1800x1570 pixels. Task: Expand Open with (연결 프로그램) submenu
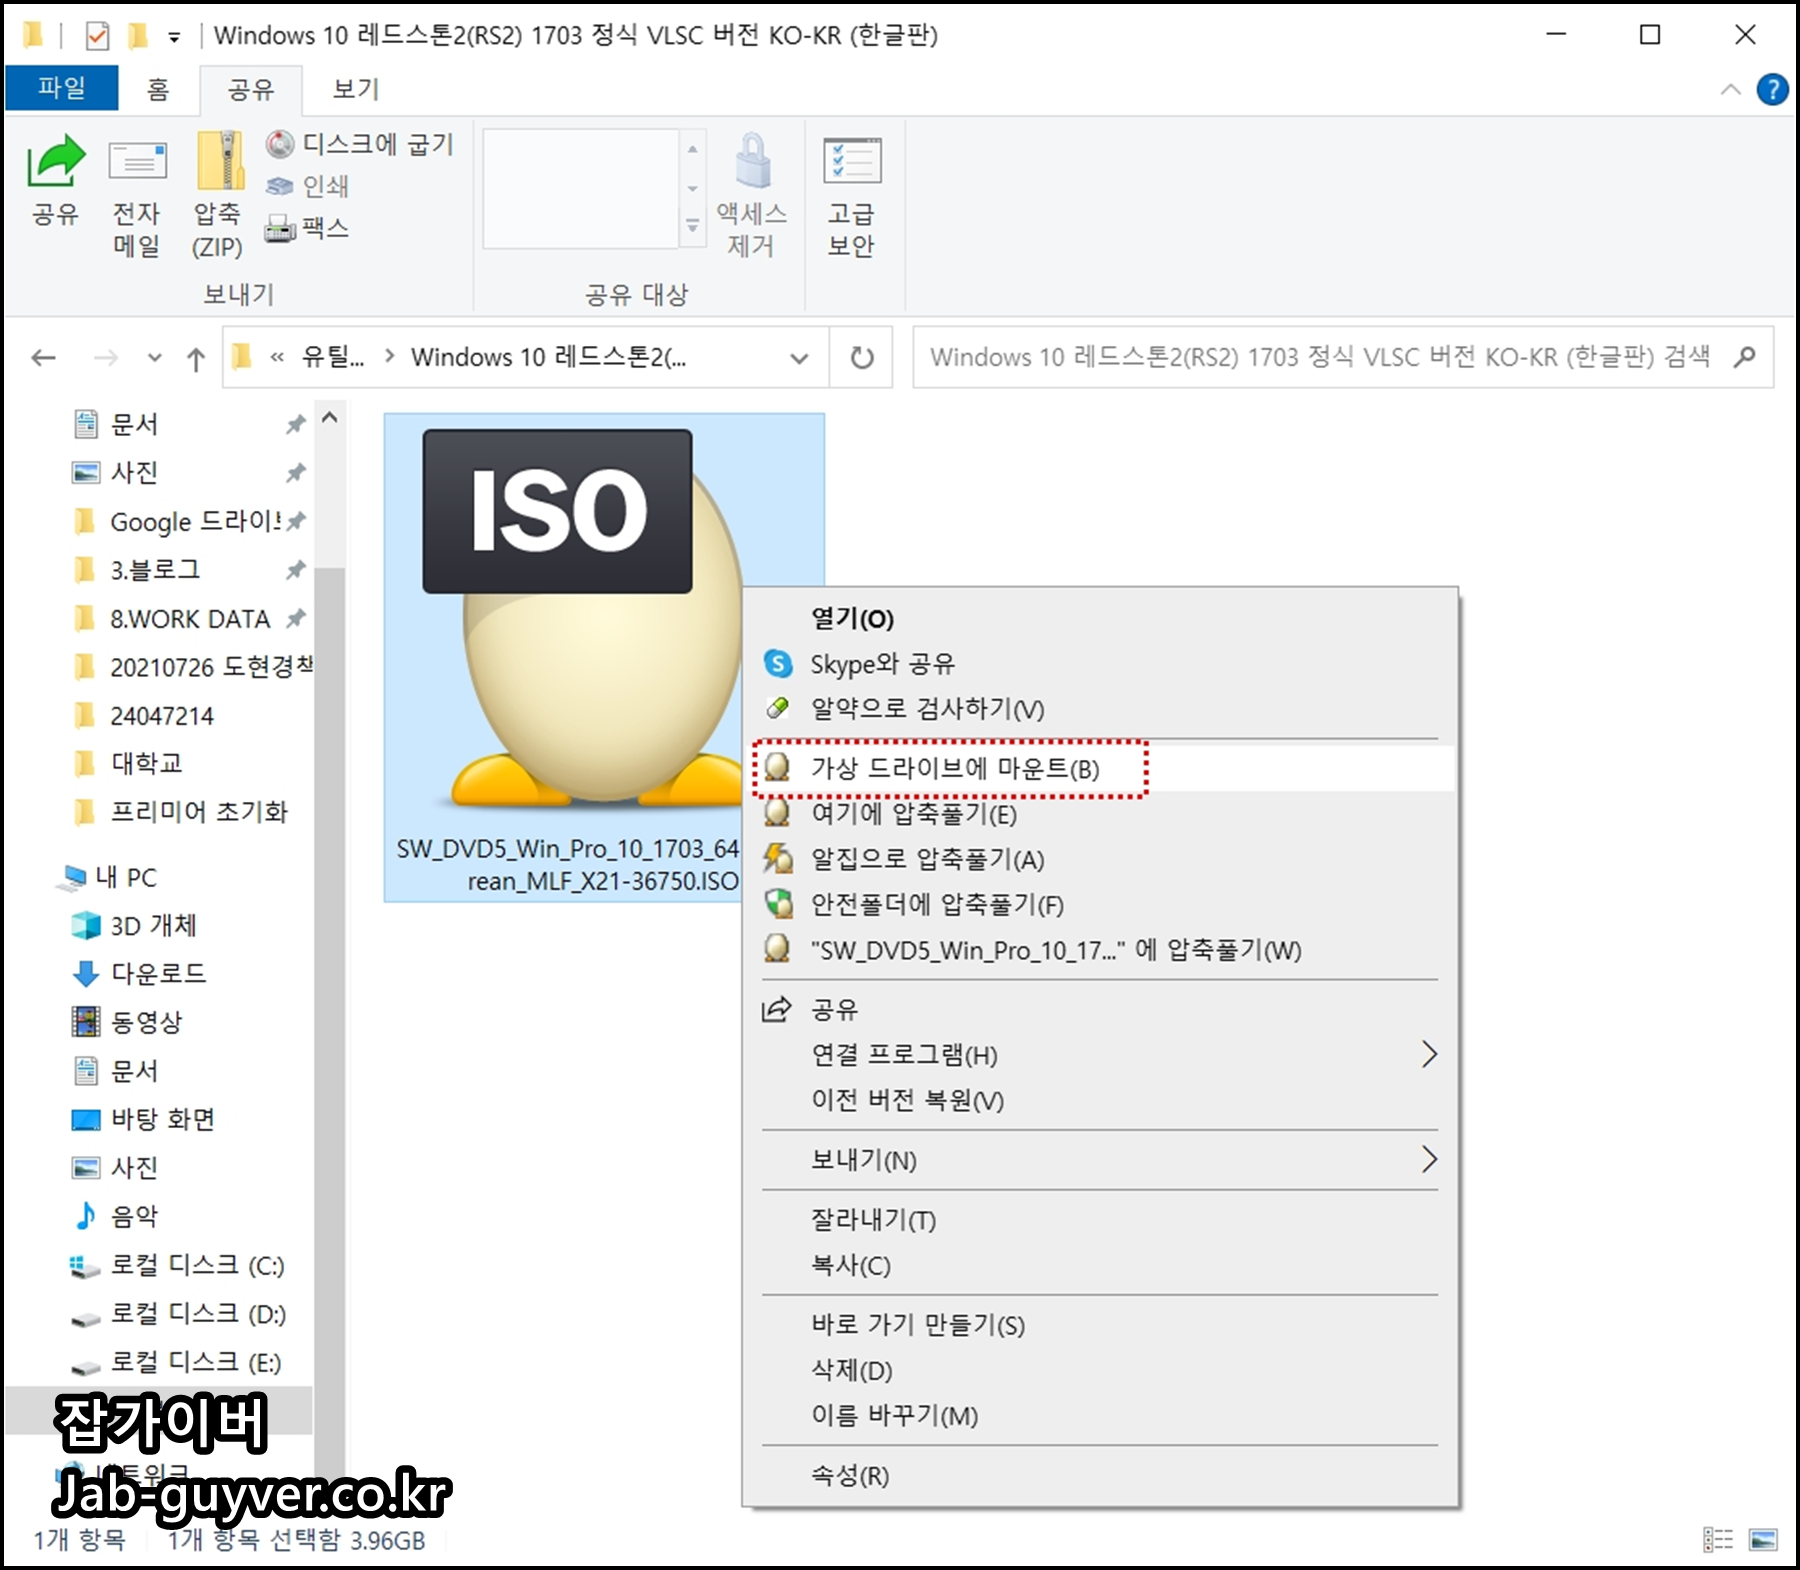point(1429,1054)
